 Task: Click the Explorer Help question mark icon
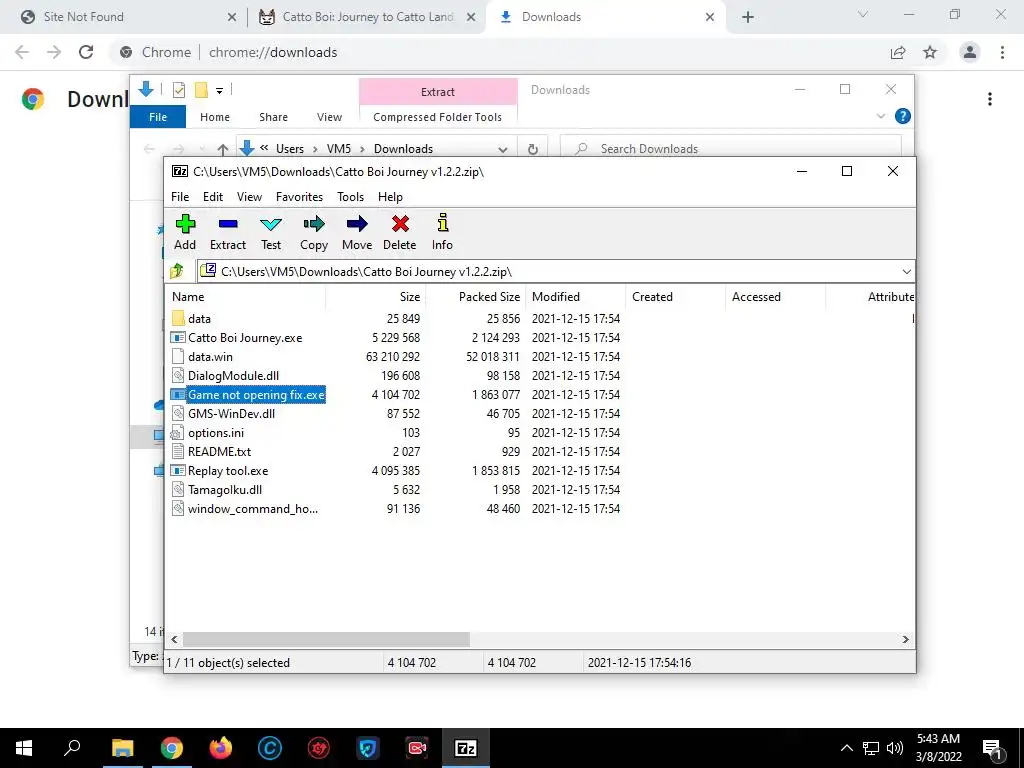903,116
